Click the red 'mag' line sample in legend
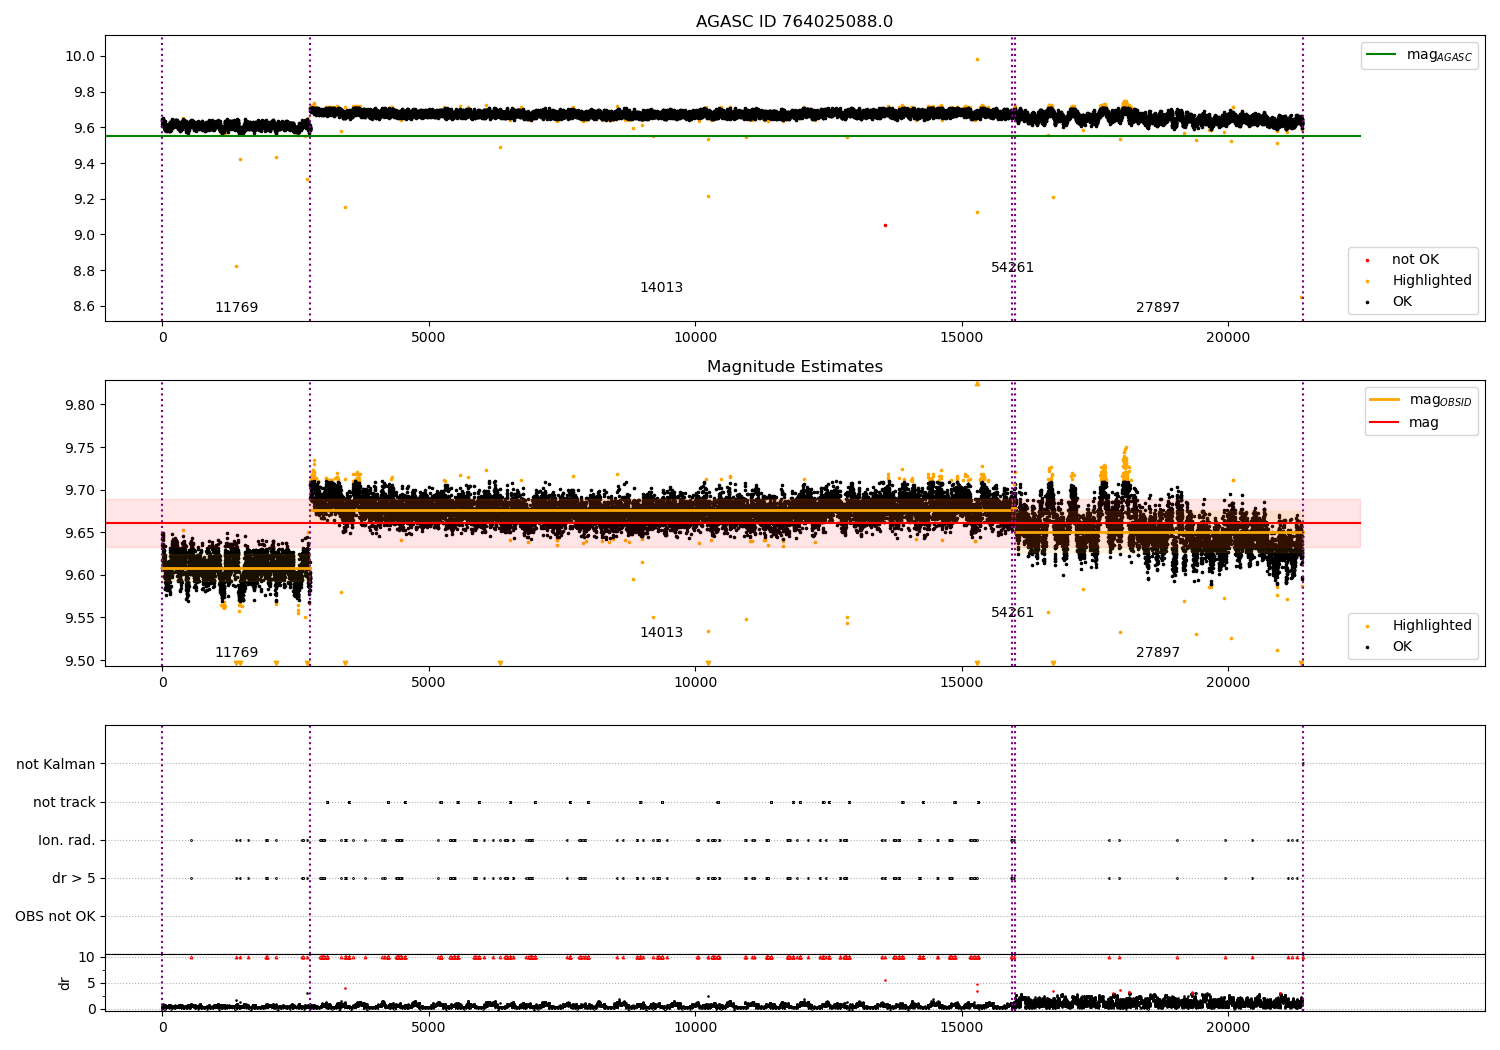The image size is (1500, 1050). tap(1385, 423)
